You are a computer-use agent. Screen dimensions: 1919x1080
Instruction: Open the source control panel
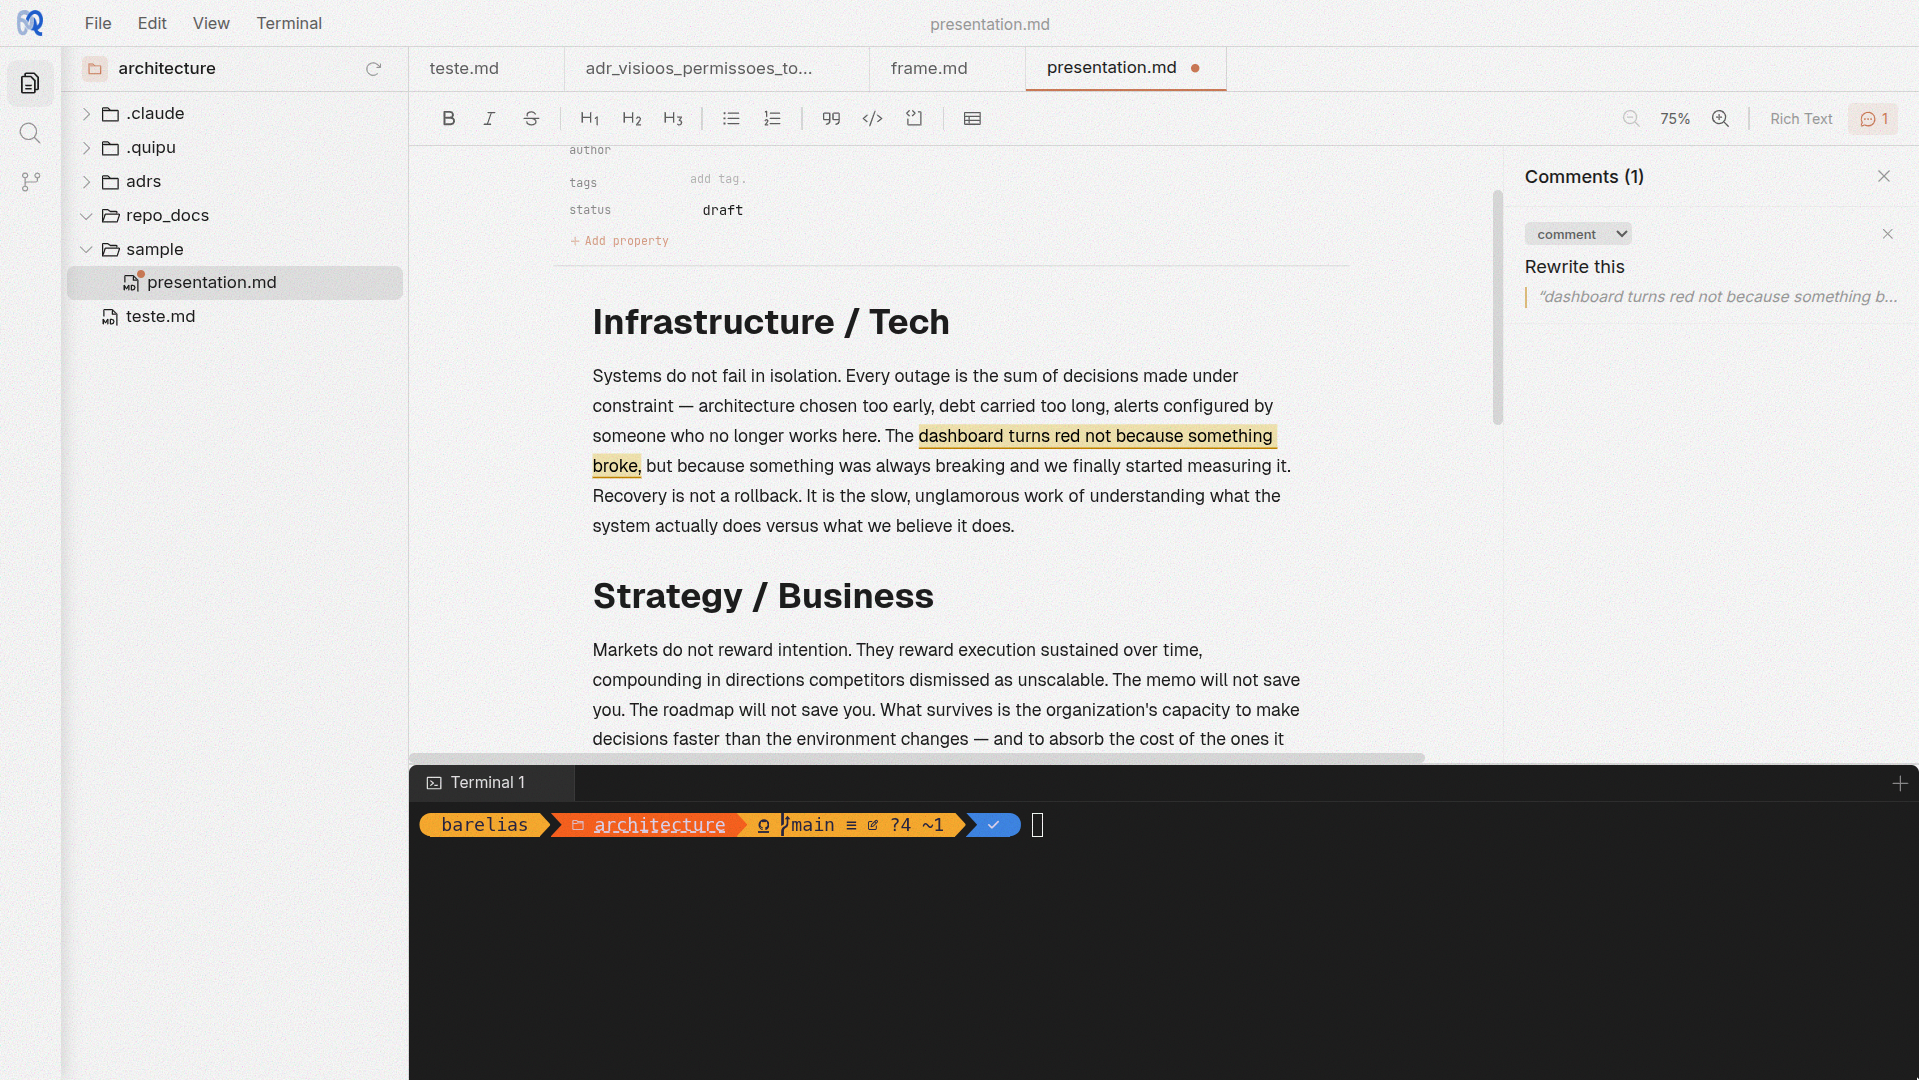coord(30,181)
